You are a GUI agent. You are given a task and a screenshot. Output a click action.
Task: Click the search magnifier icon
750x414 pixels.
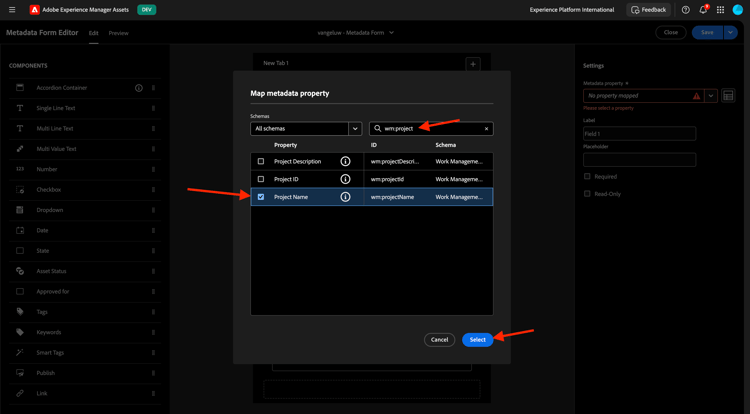click(x=377, y=129)
